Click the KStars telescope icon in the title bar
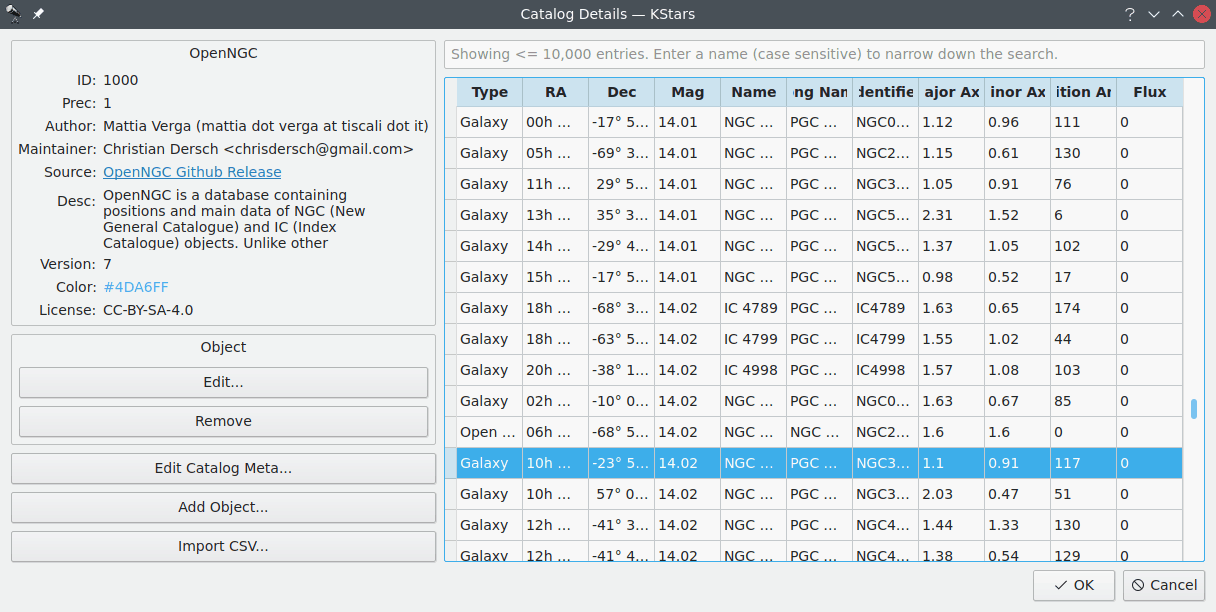 coord(12,14)
